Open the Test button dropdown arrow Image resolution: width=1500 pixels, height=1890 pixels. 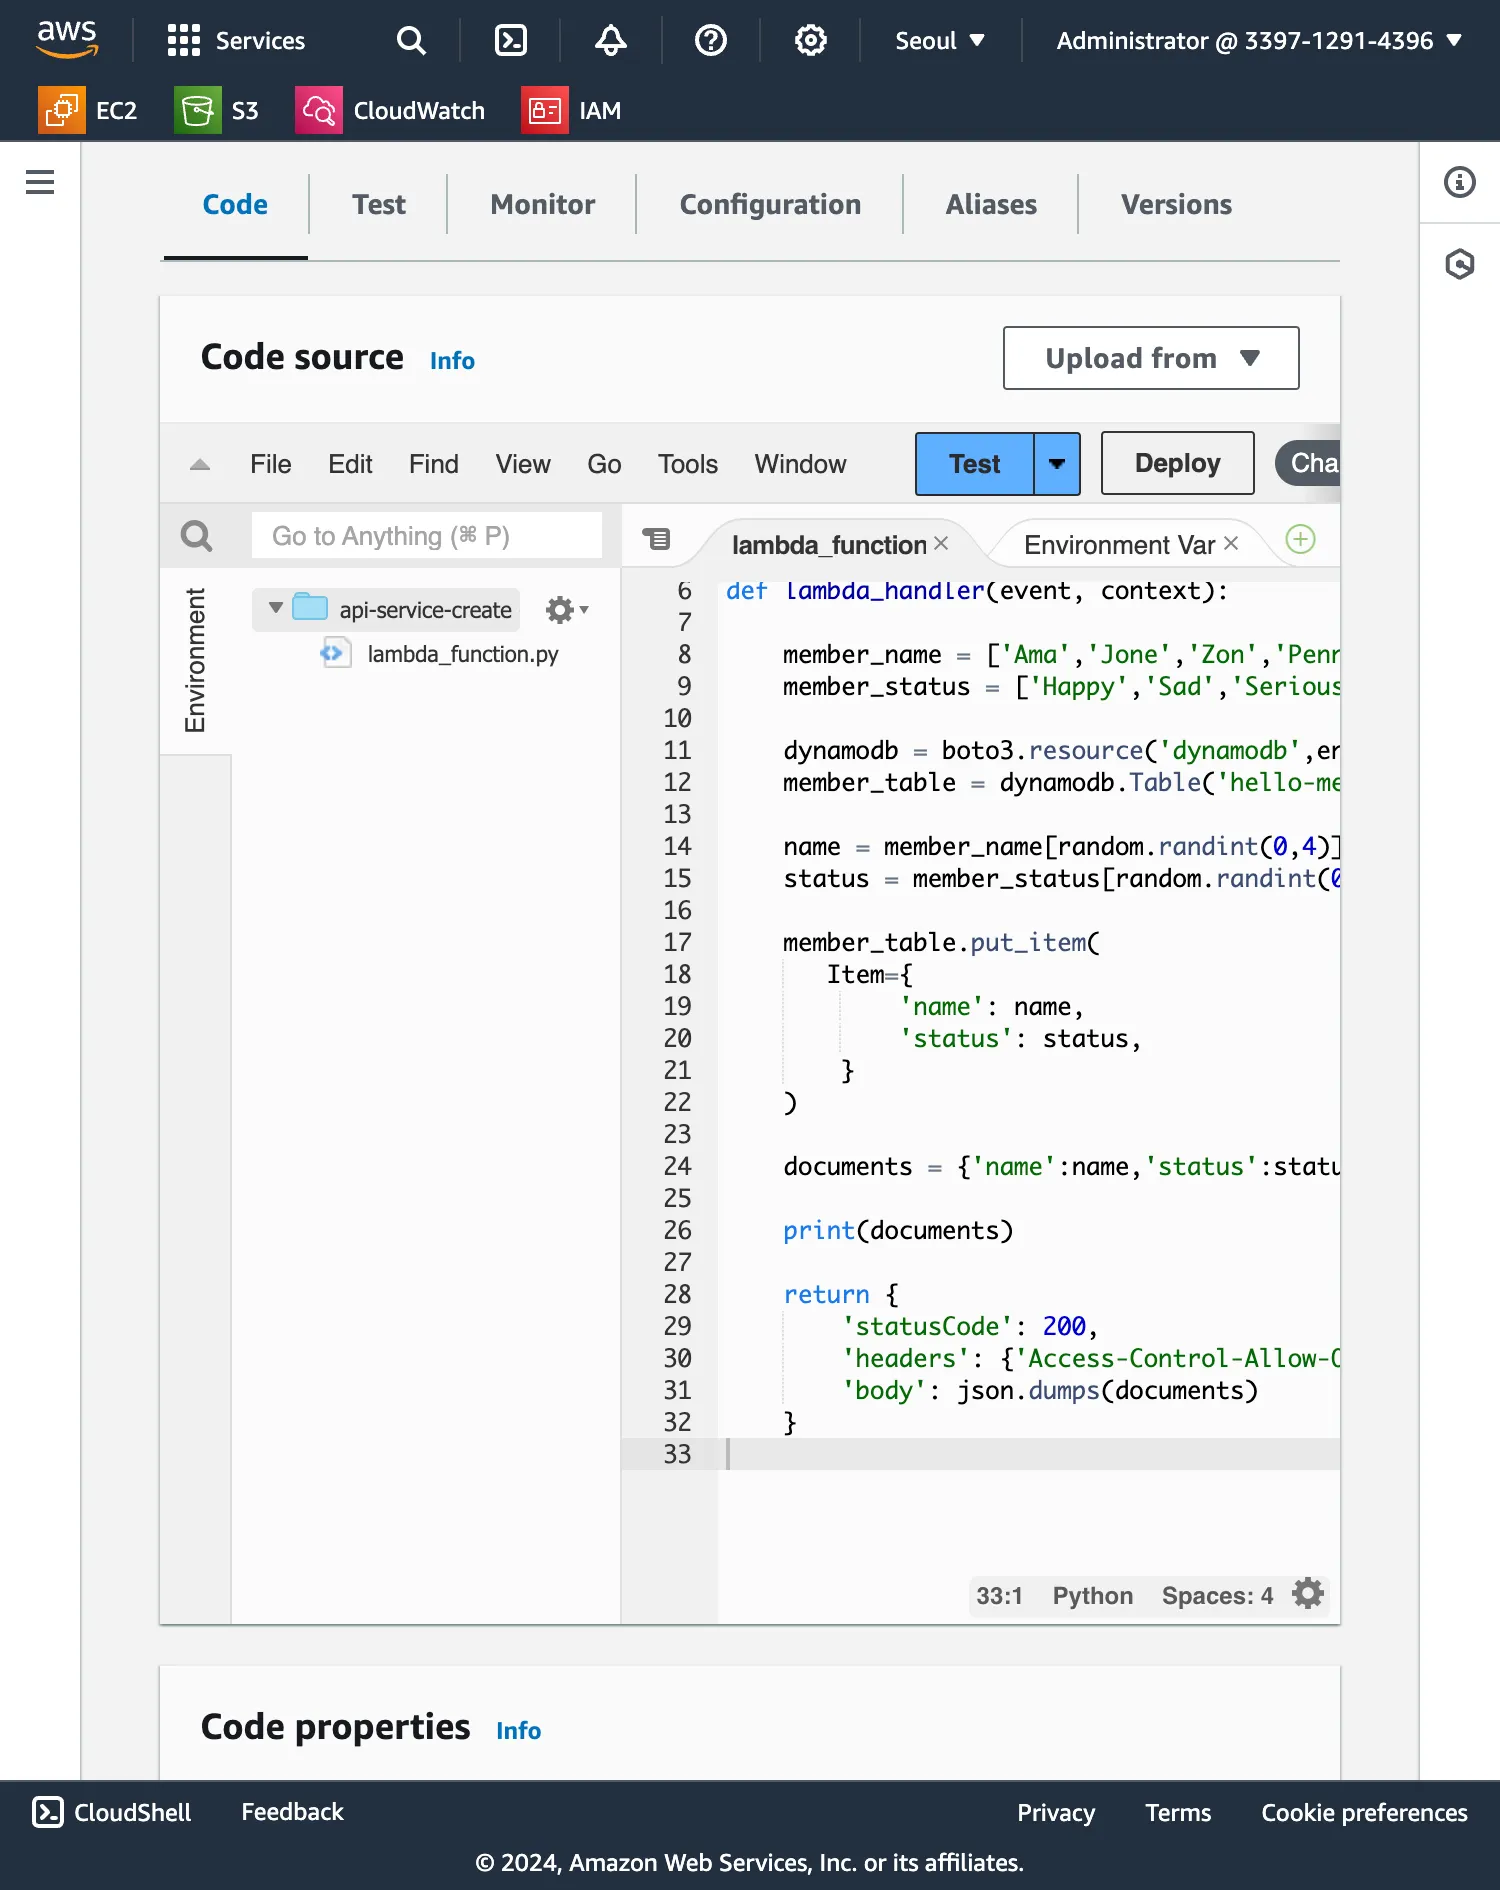[1056, 464]
